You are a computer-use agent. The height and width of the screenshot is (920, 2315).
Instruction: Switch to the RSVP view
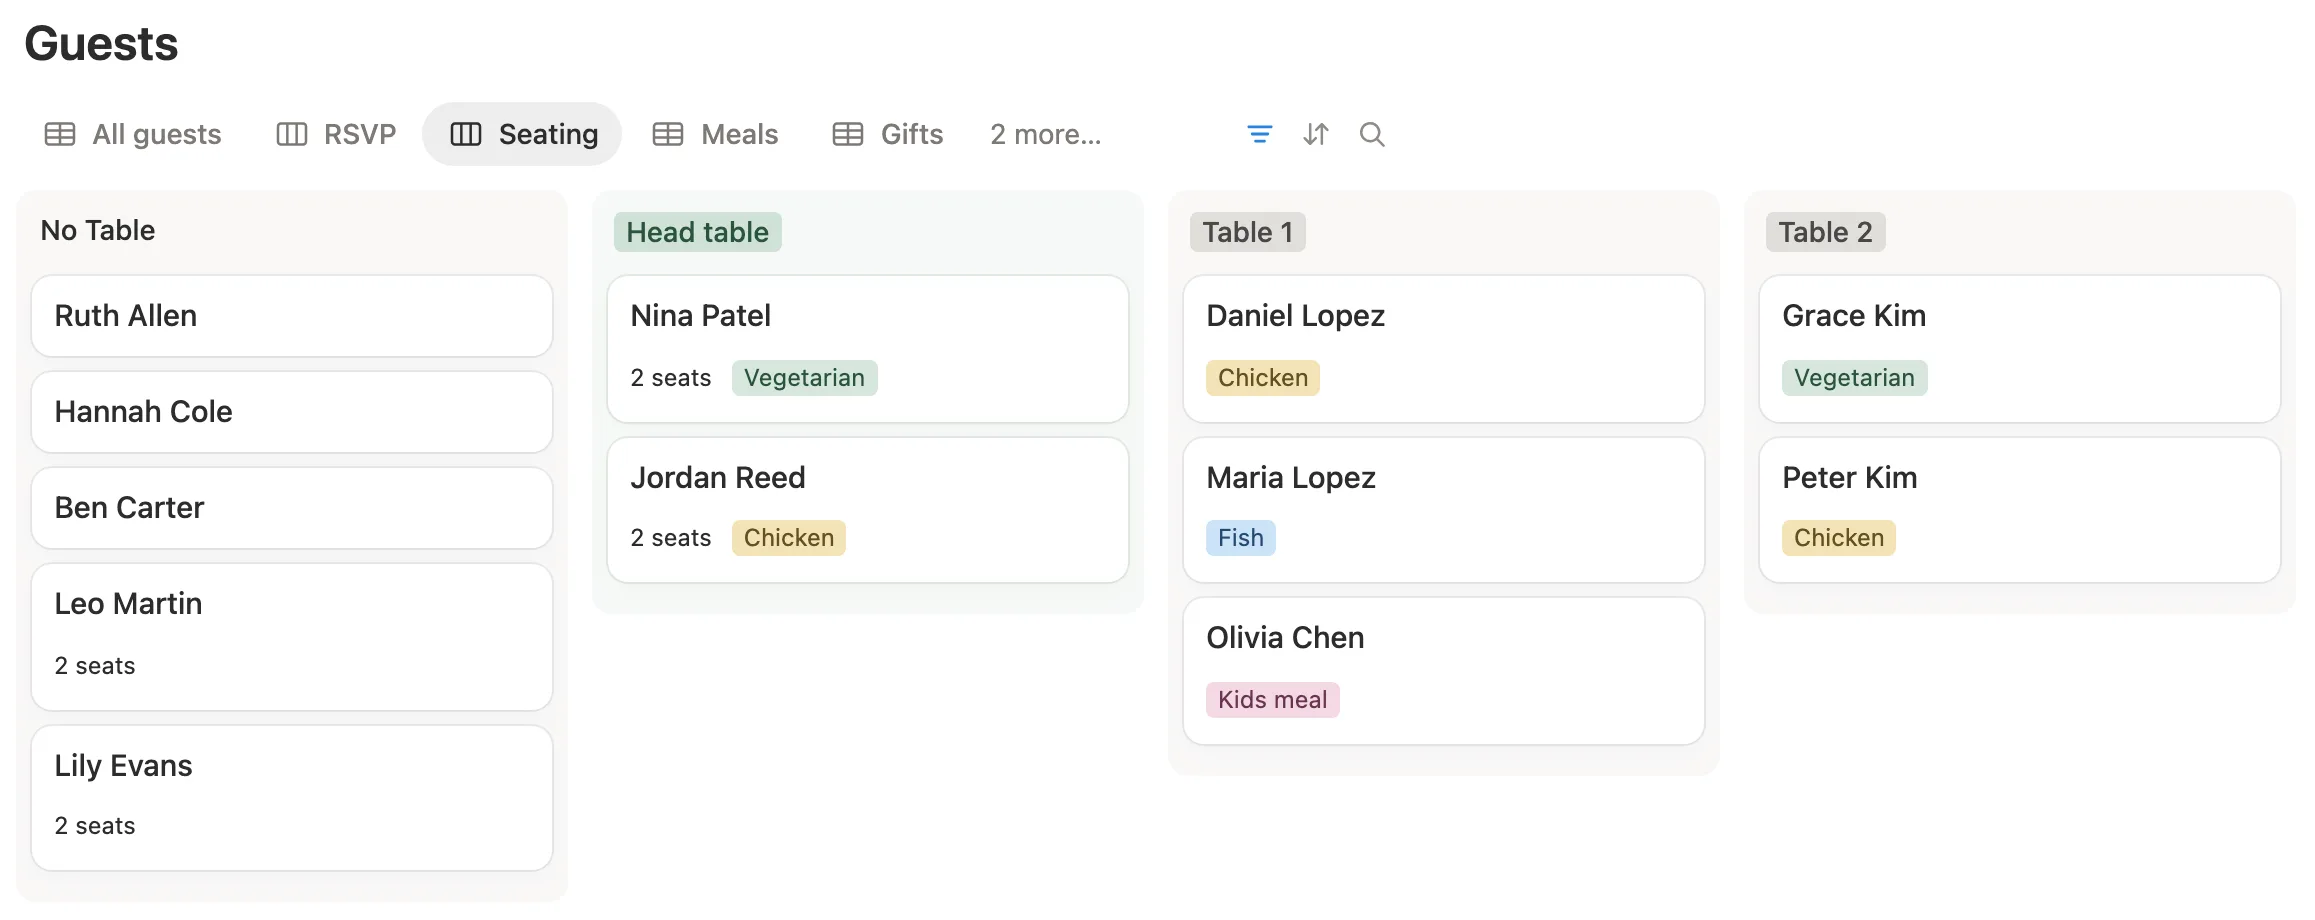336,134
